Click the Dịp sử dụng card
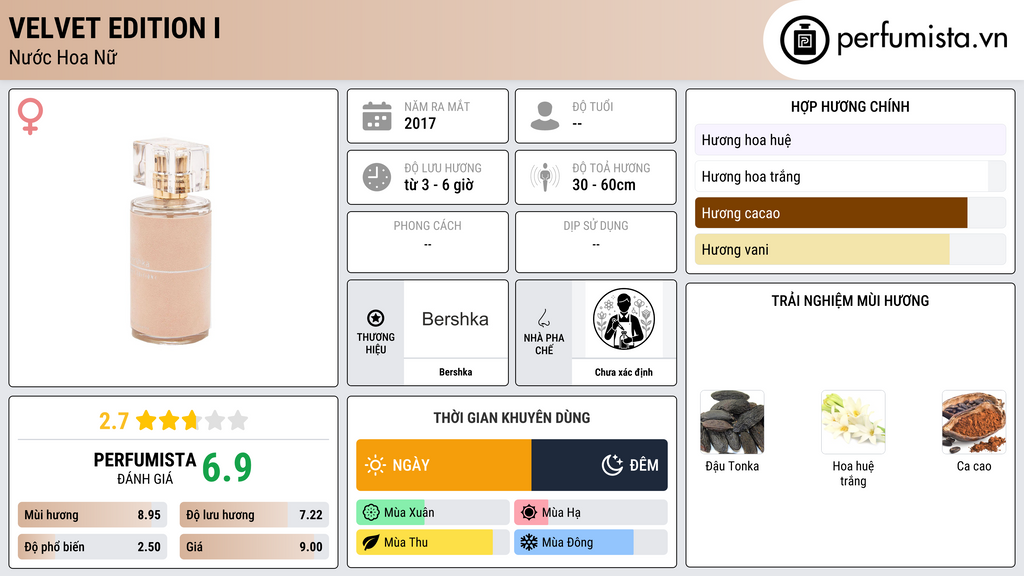The image size is (1024, 576). pyautogui.click(x=596, y=242)
